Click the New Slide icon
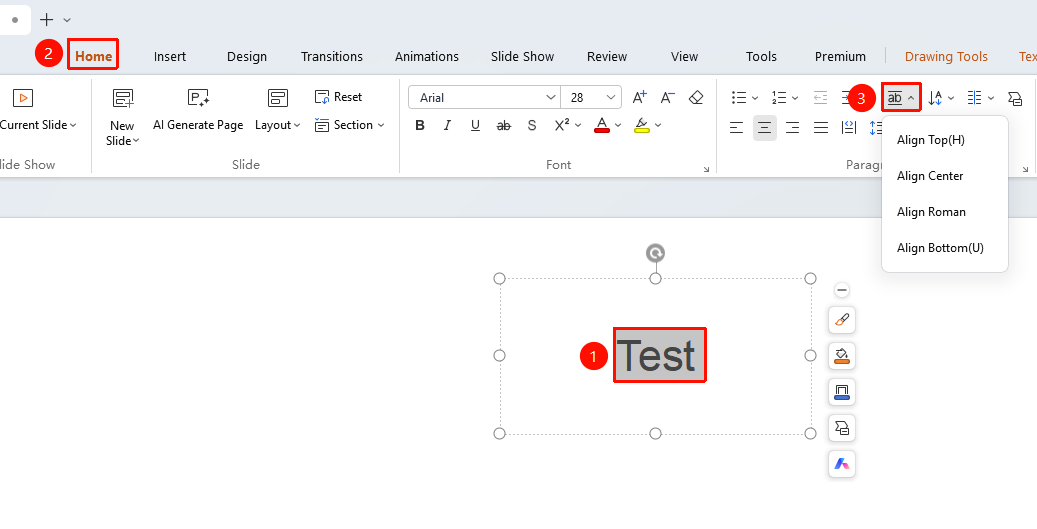 click(123, 99)
